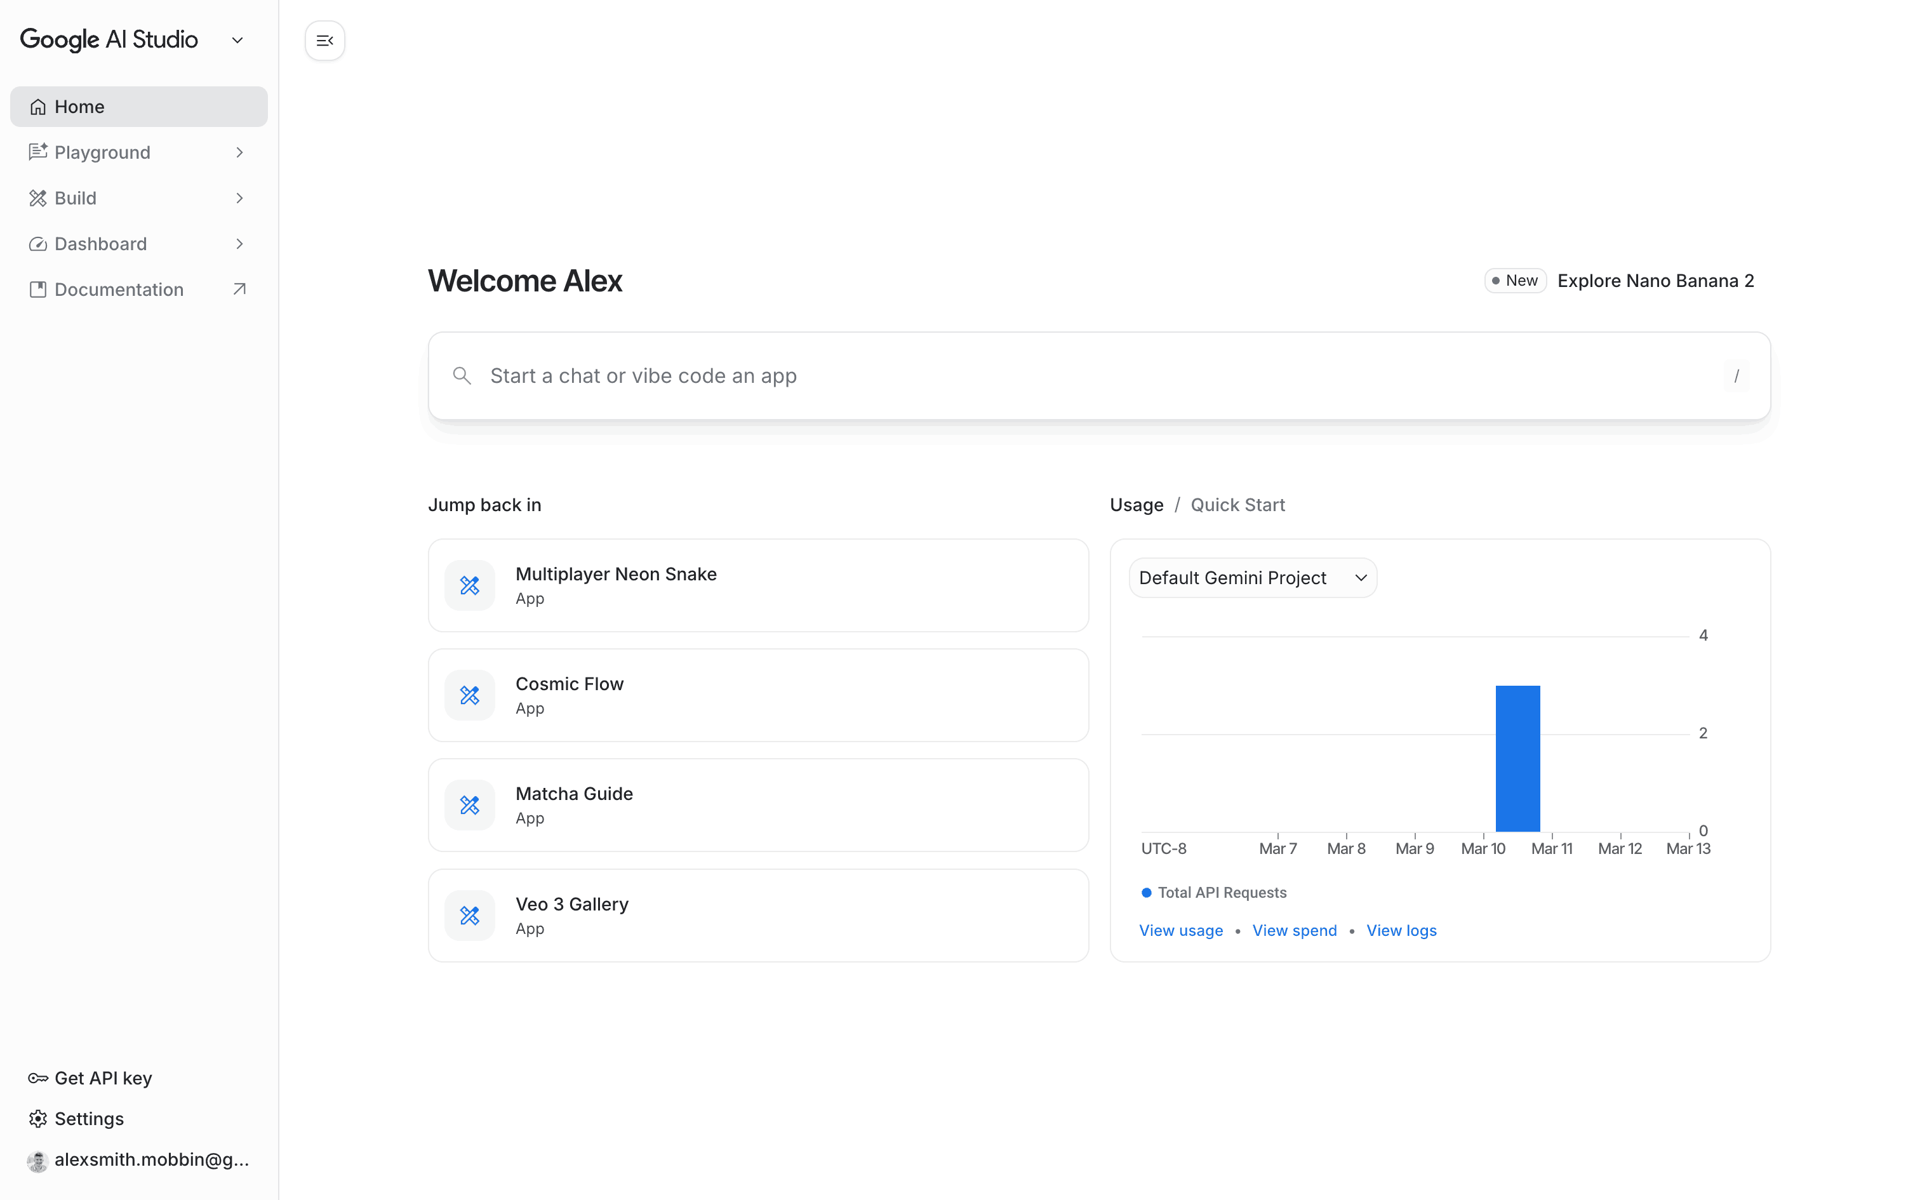1920x1200 pixels.
Task: Click the Matcha Guide app icon
Action: tap(469, 805)
